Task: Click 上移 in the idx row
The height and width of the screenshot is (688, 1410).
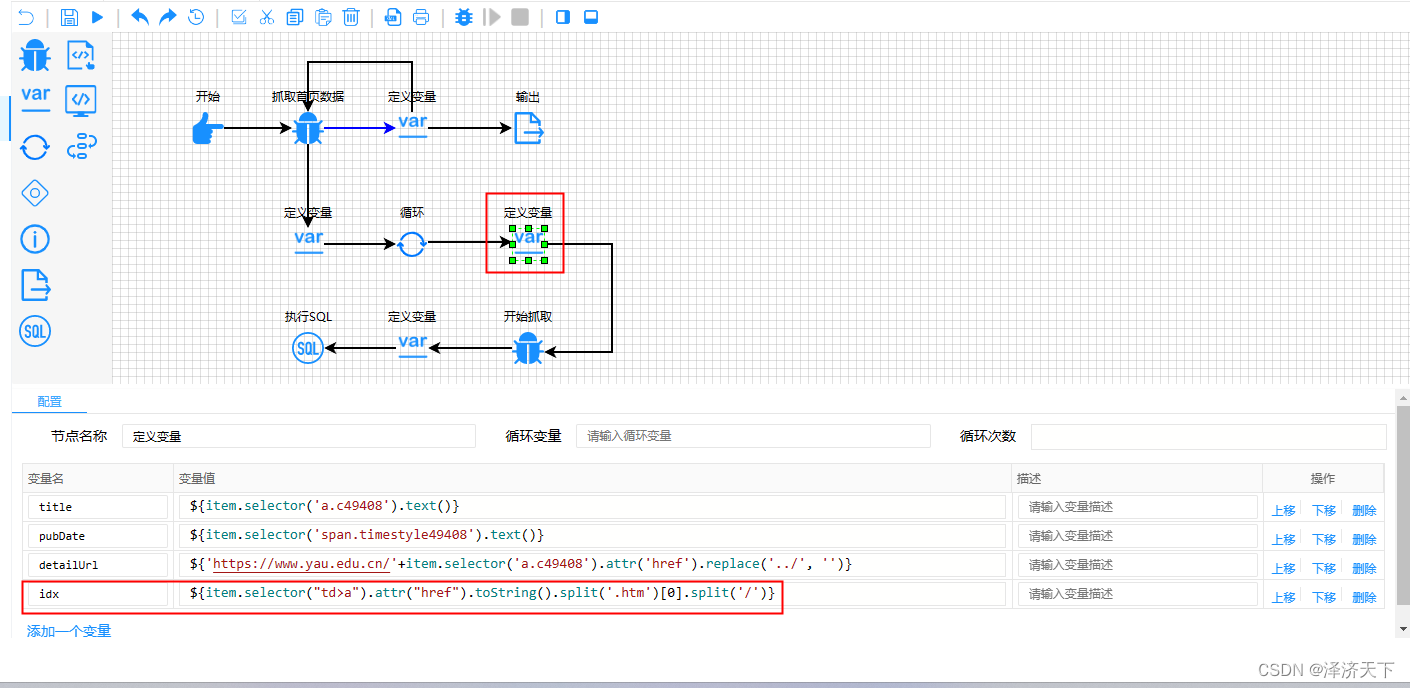Action: tap(1283, 597)
